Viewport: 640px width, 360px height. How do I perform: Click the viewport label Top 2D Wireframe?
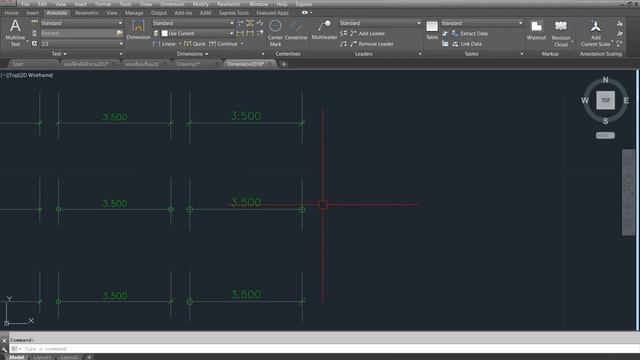pyautogui.click(x=27, y=75)
